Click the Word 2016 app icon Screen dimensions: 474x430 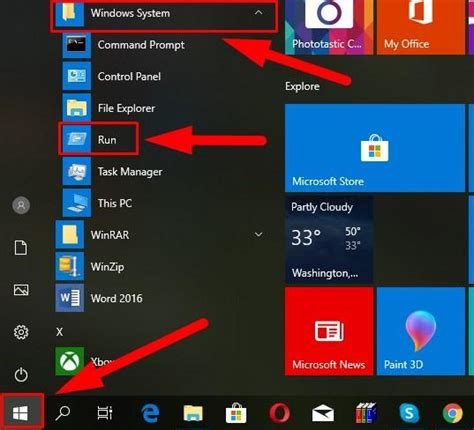point(69,298)
